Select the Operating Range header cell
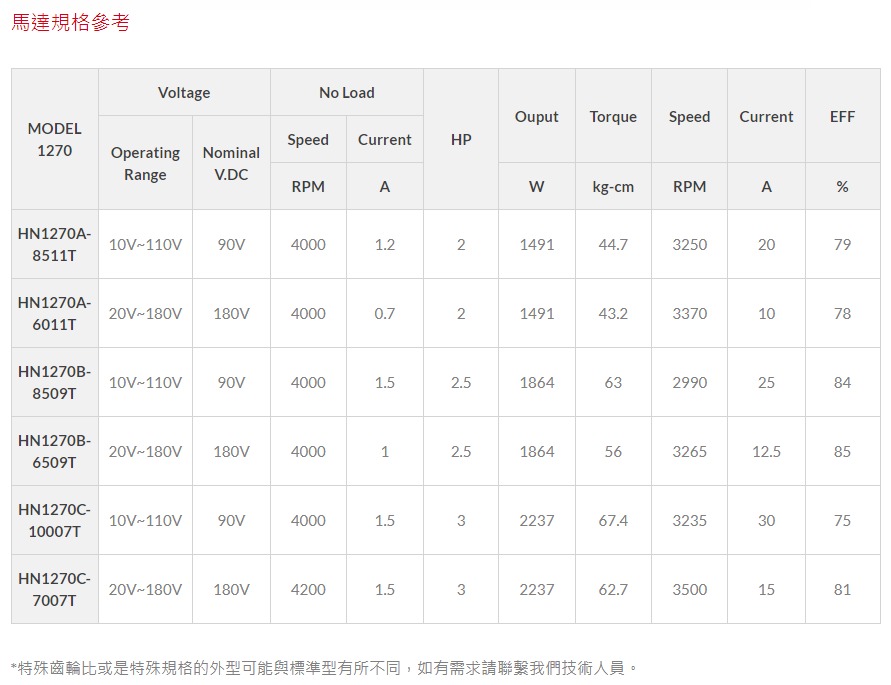 coord(145,163)
